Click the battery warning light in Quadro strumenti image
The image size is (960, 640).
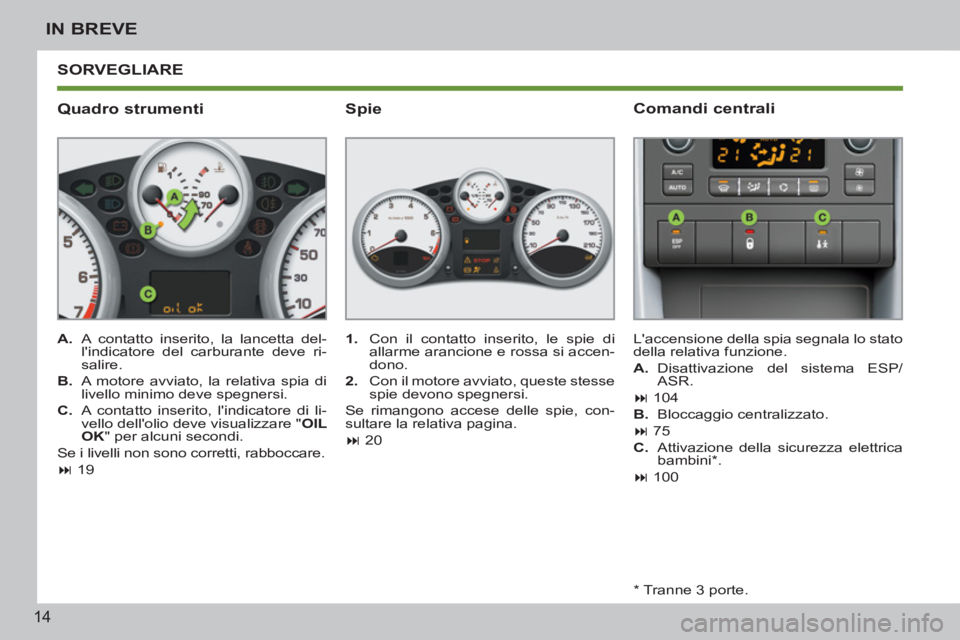coord(121,225)
